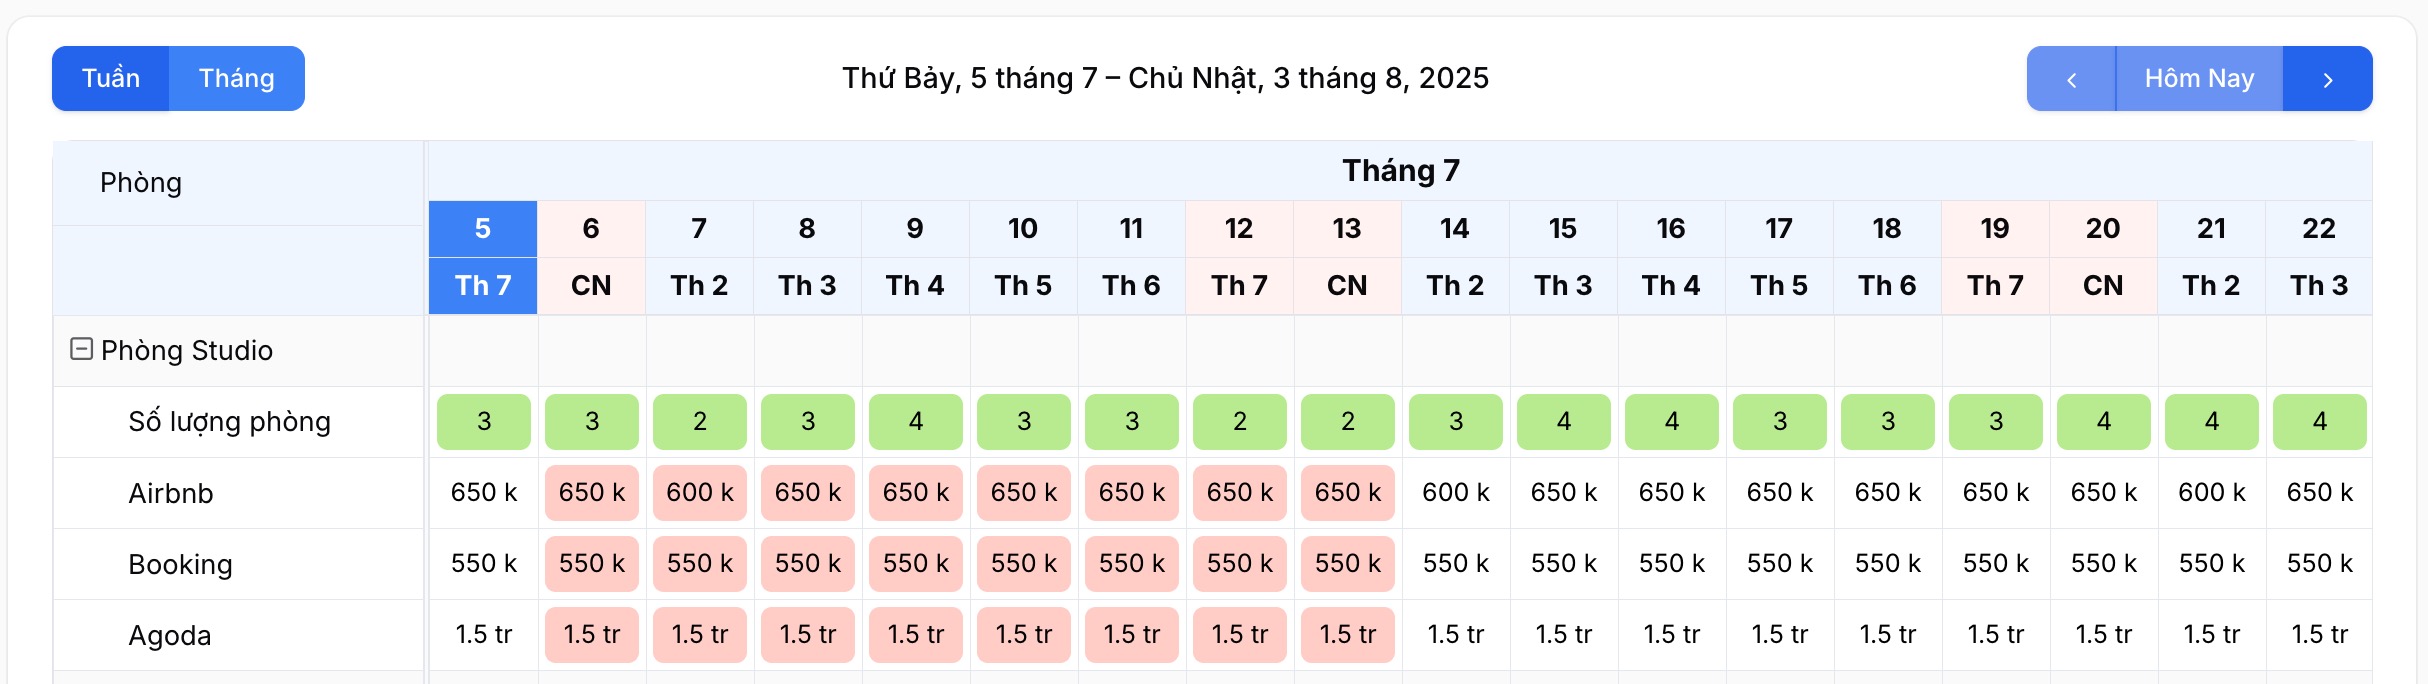Open room count 4 on July 9

coord(916,422)
